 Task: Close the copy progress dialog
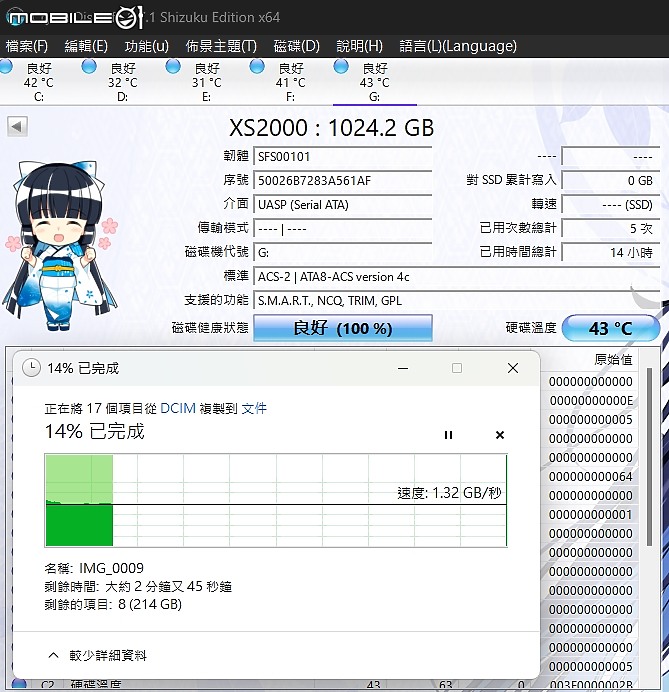coord(513,368)
